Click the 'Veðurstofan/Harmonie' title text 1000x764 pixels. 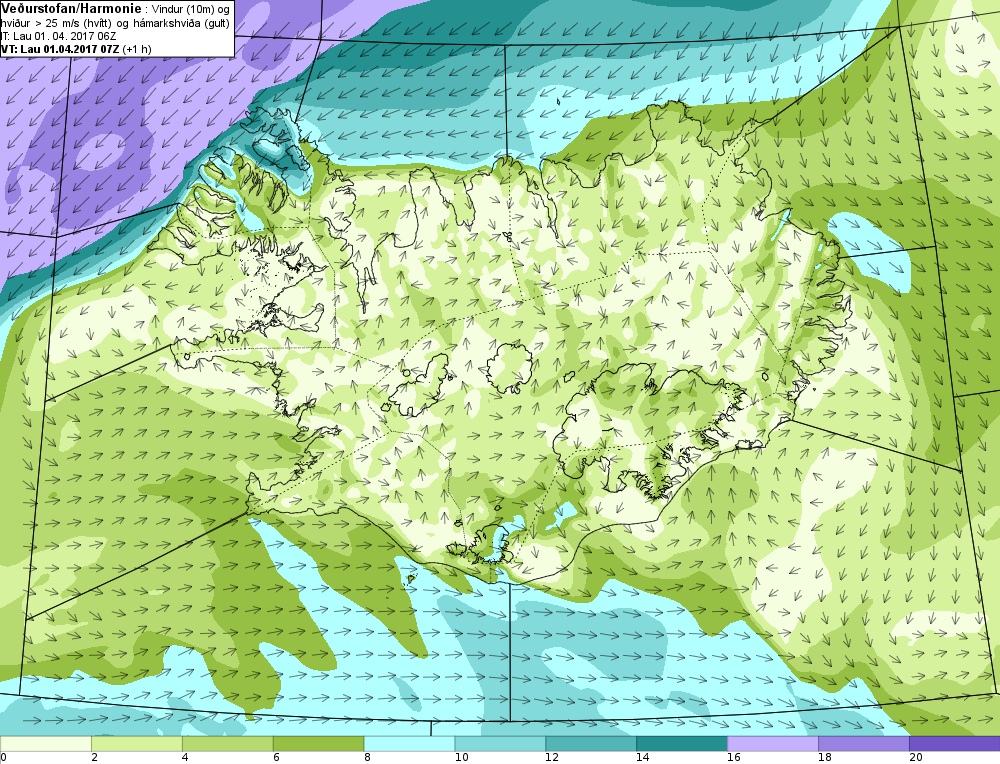pos(71,9)
